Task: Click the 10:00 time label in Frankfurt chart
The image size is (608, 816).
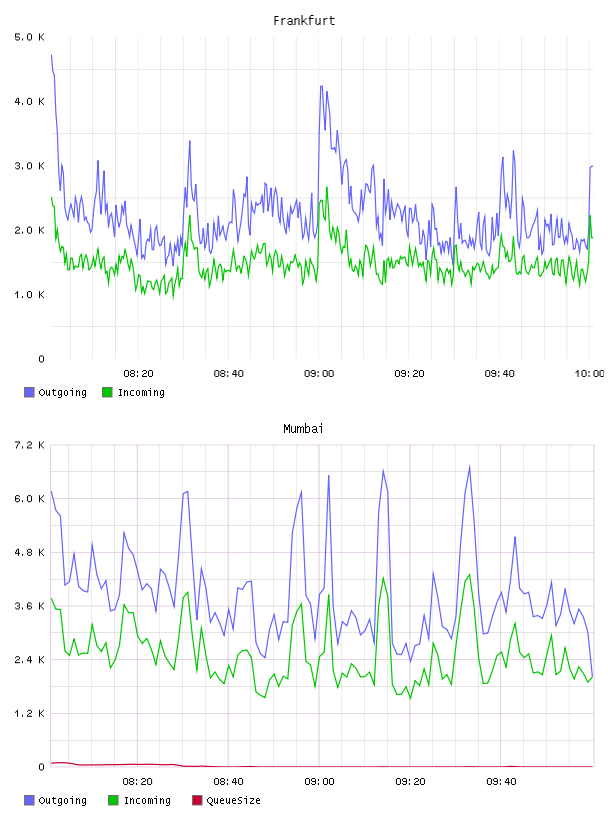Action: (x=589, y=374)
